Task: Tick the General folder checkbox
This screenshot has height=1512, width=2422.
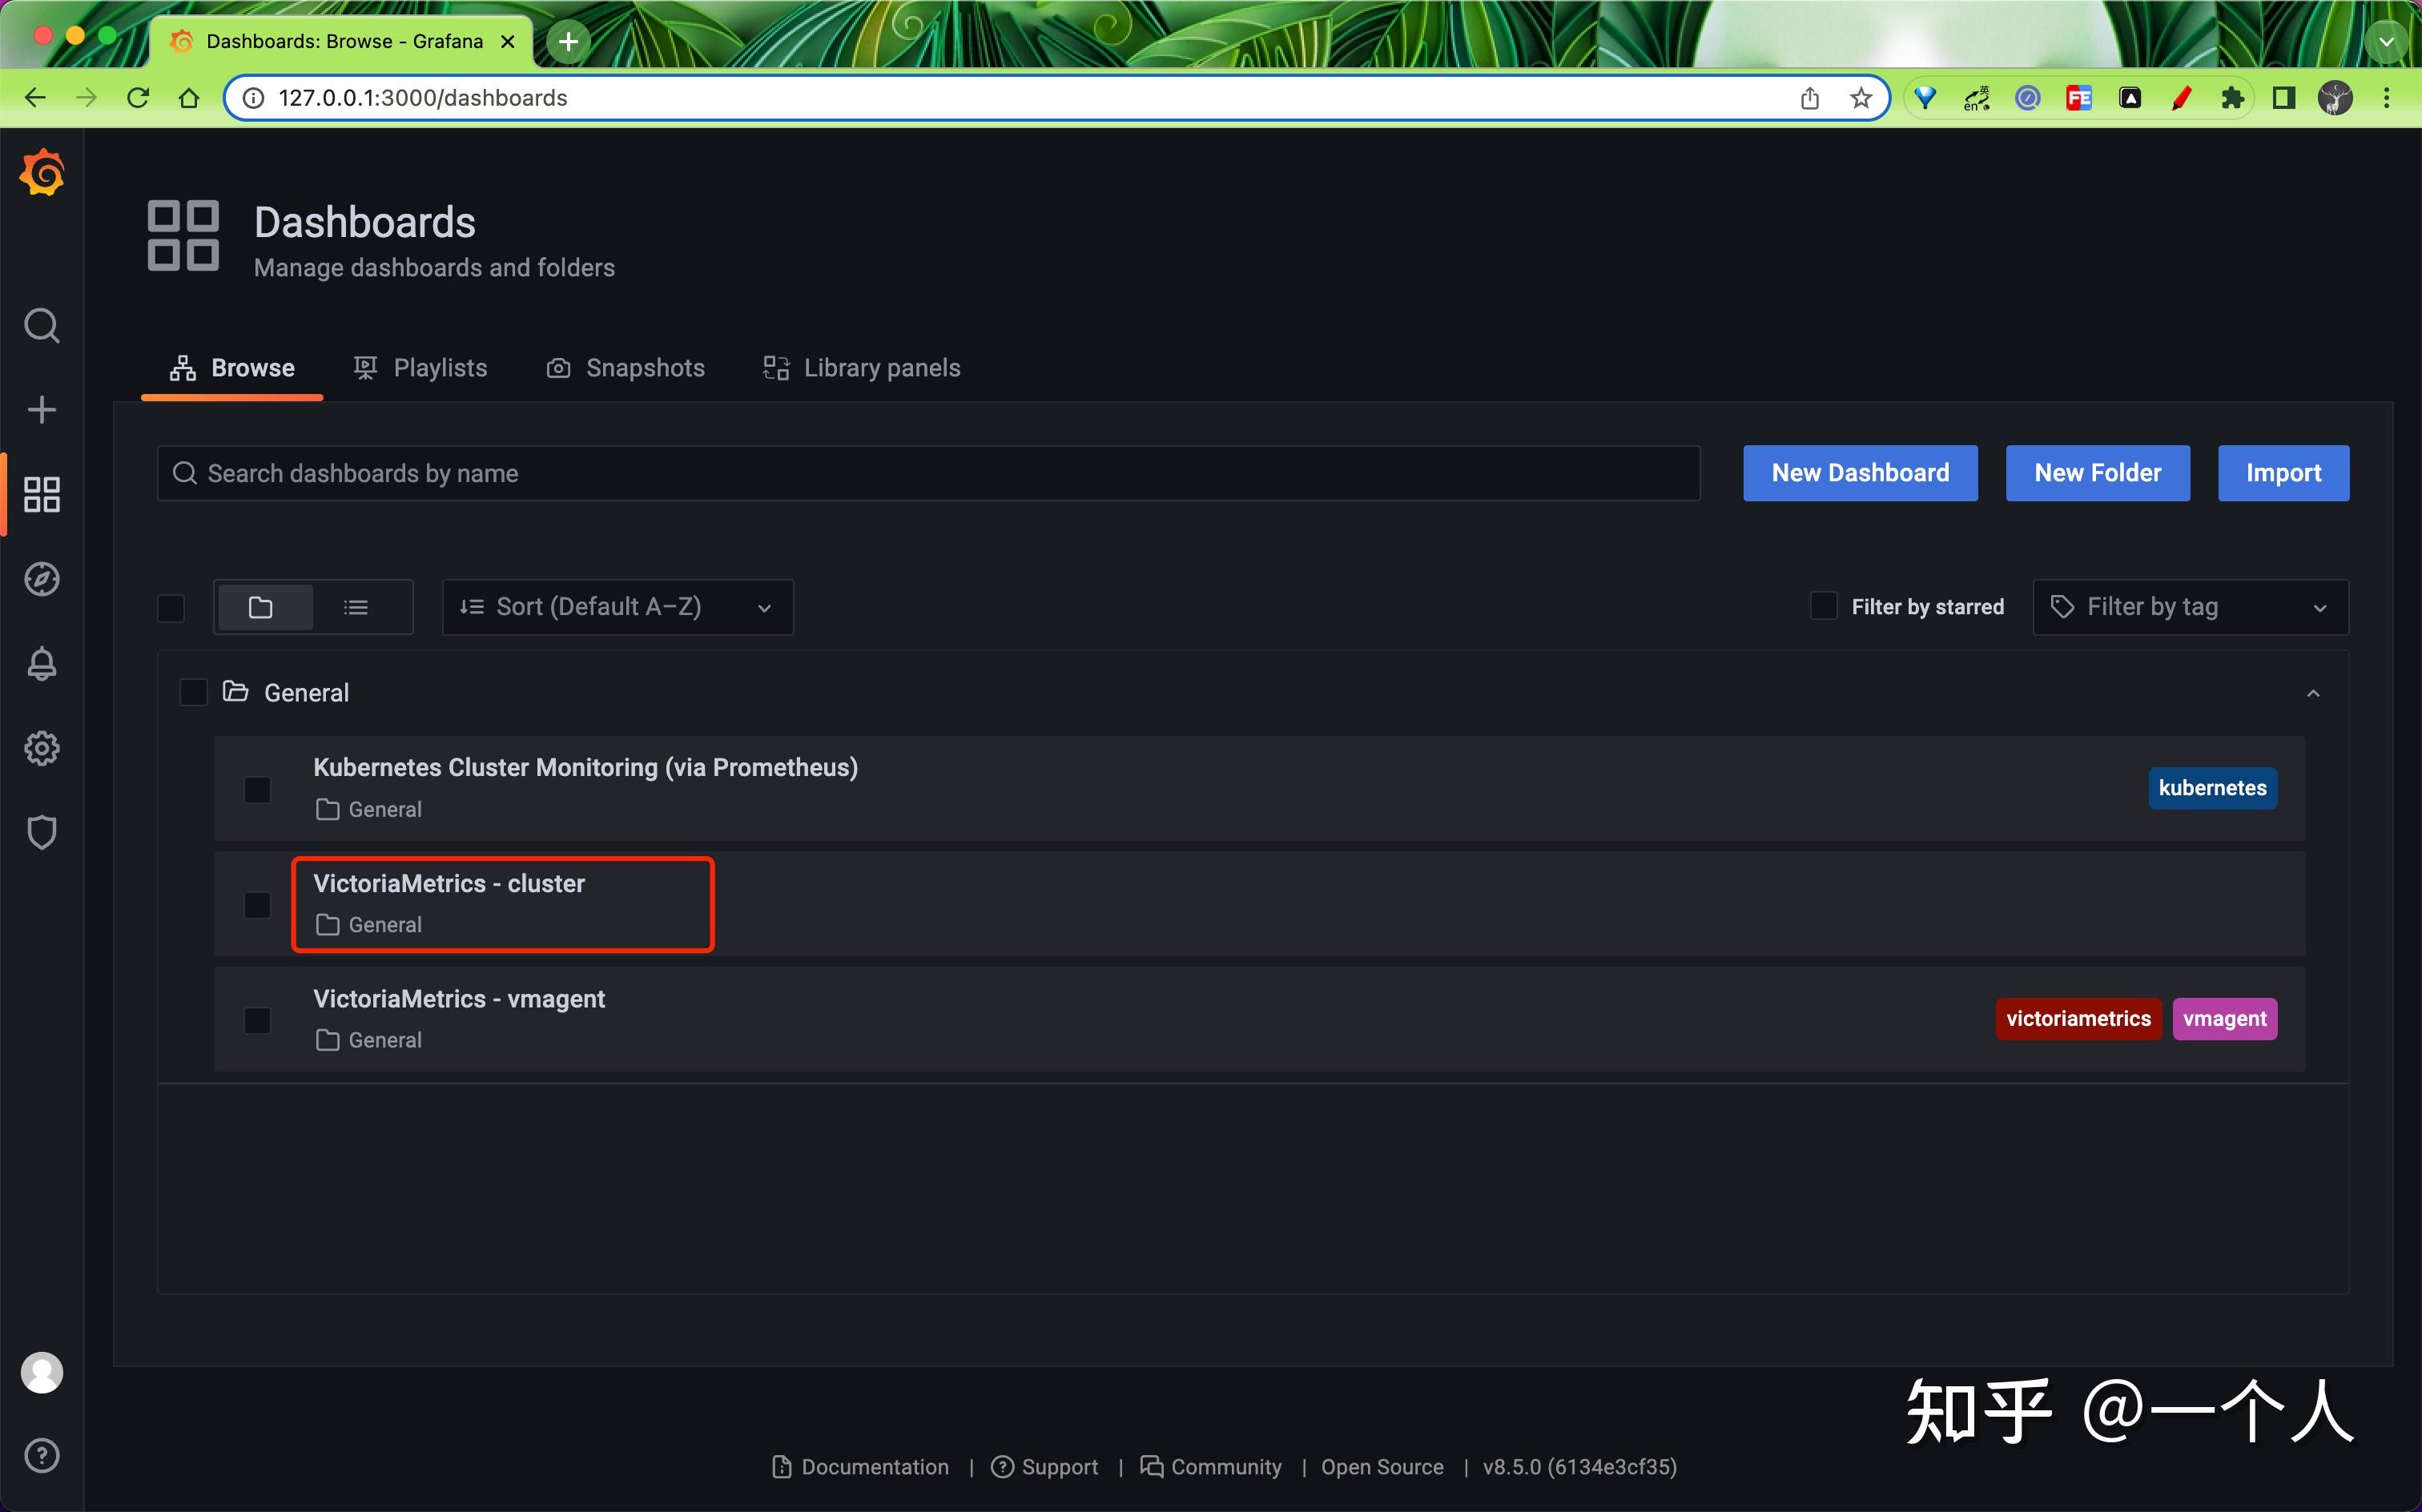Action: 193,692
